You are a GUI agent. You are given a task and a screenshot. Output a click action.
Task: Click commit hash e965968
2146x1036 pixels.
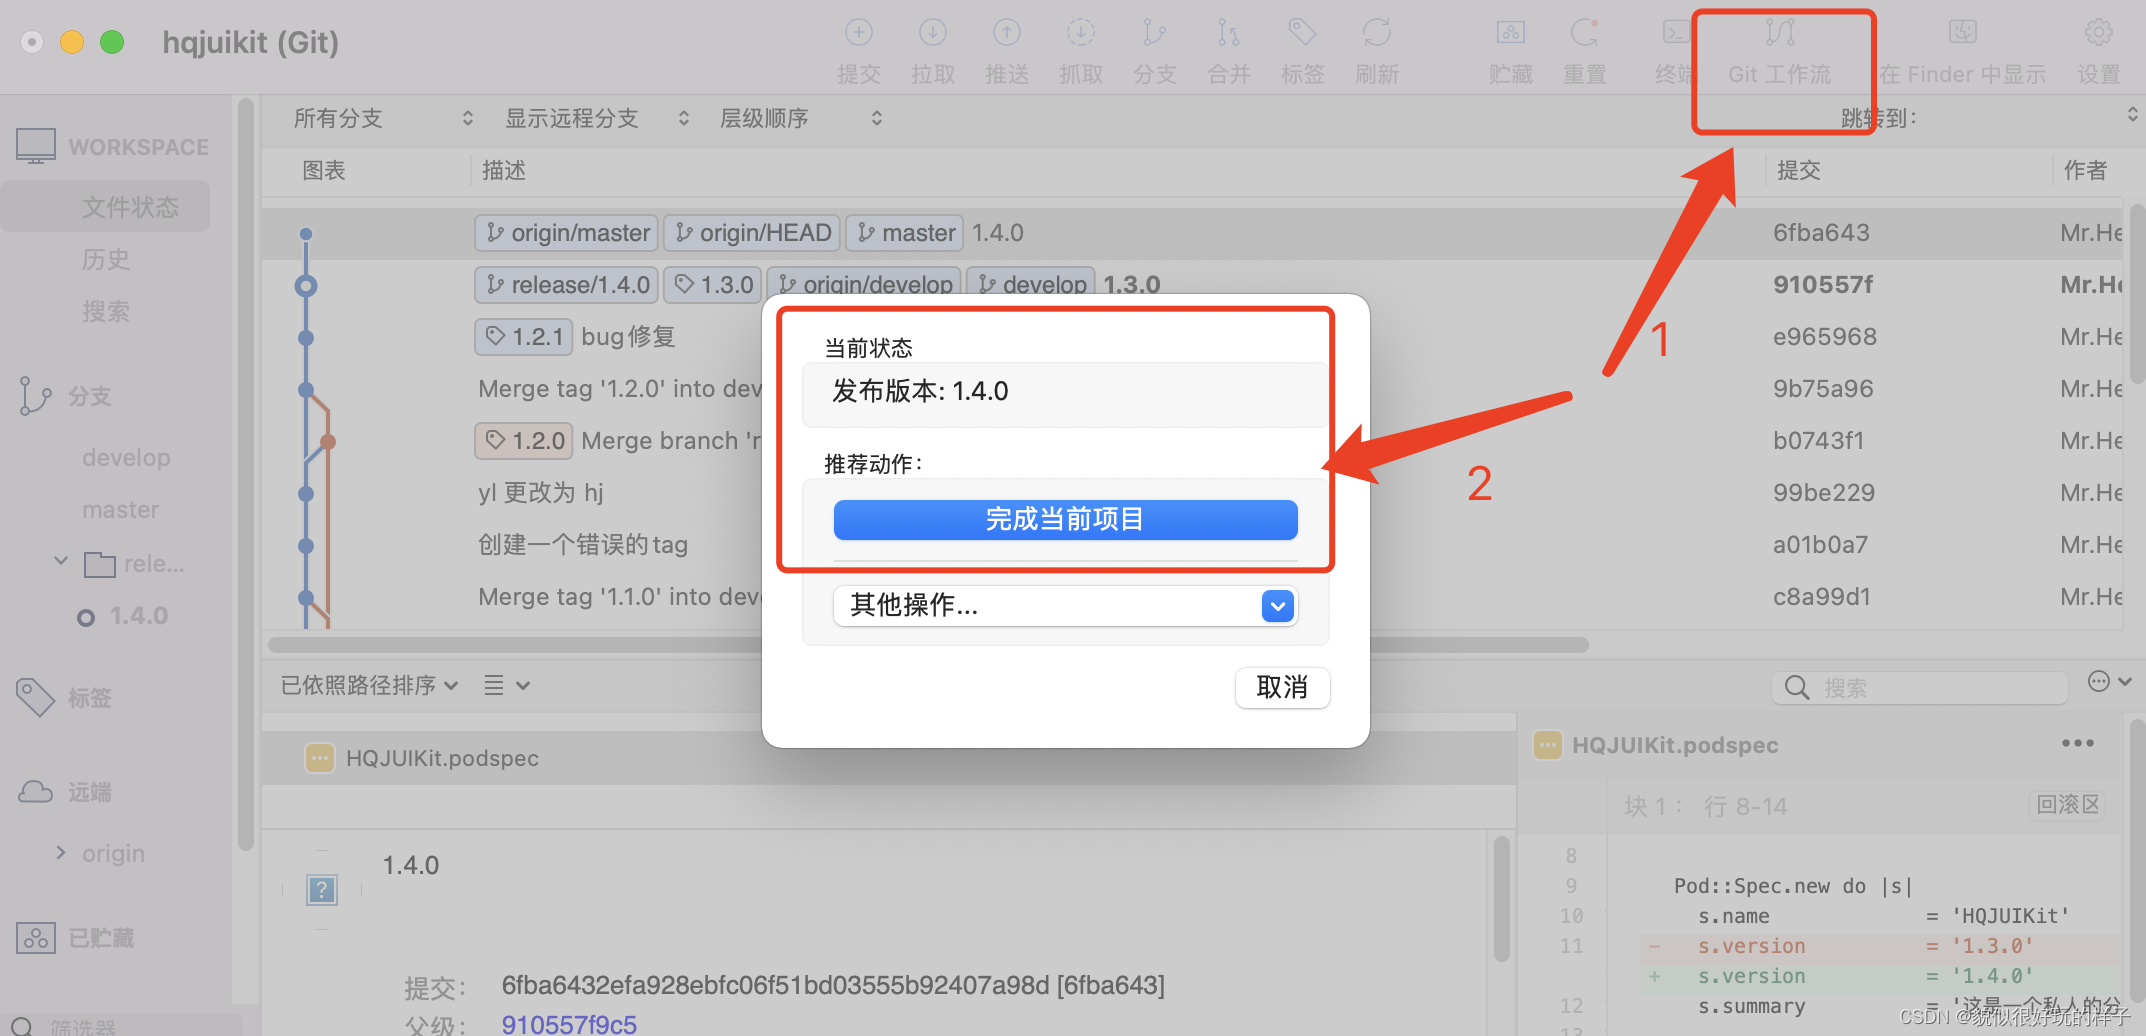(1825, 337)
